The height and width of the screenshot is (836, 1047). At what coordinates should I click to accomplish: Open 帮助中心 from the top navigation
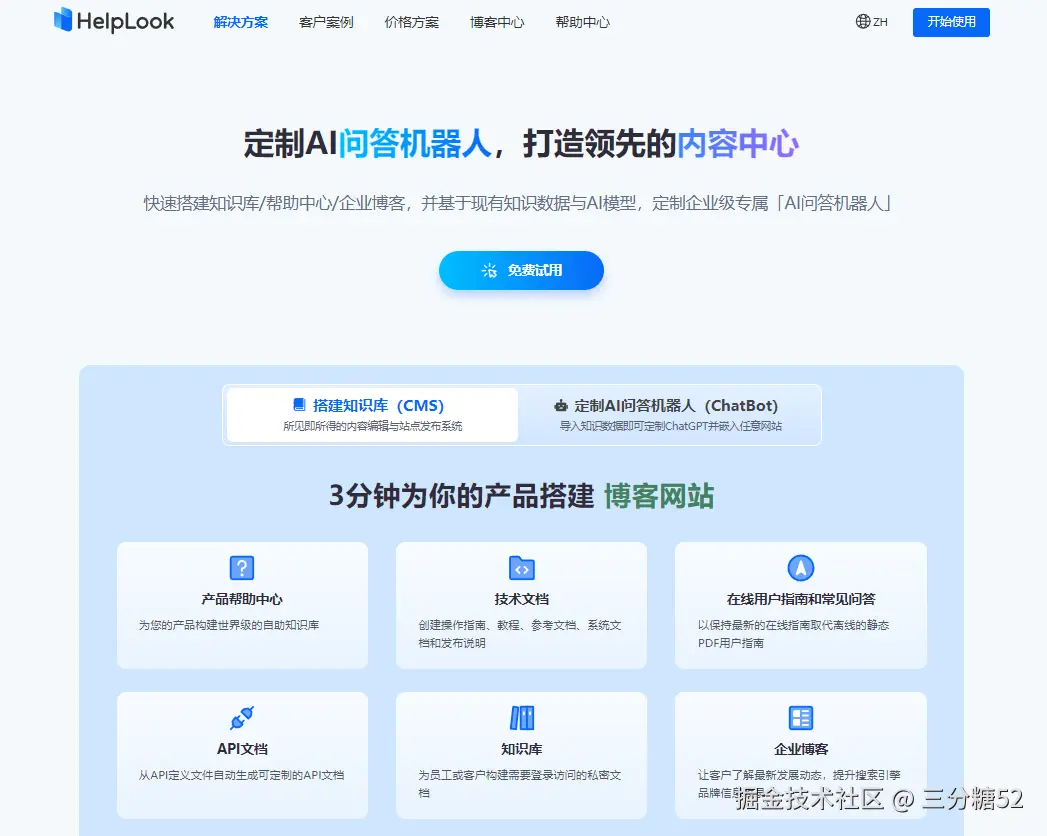tap(583, 21)
